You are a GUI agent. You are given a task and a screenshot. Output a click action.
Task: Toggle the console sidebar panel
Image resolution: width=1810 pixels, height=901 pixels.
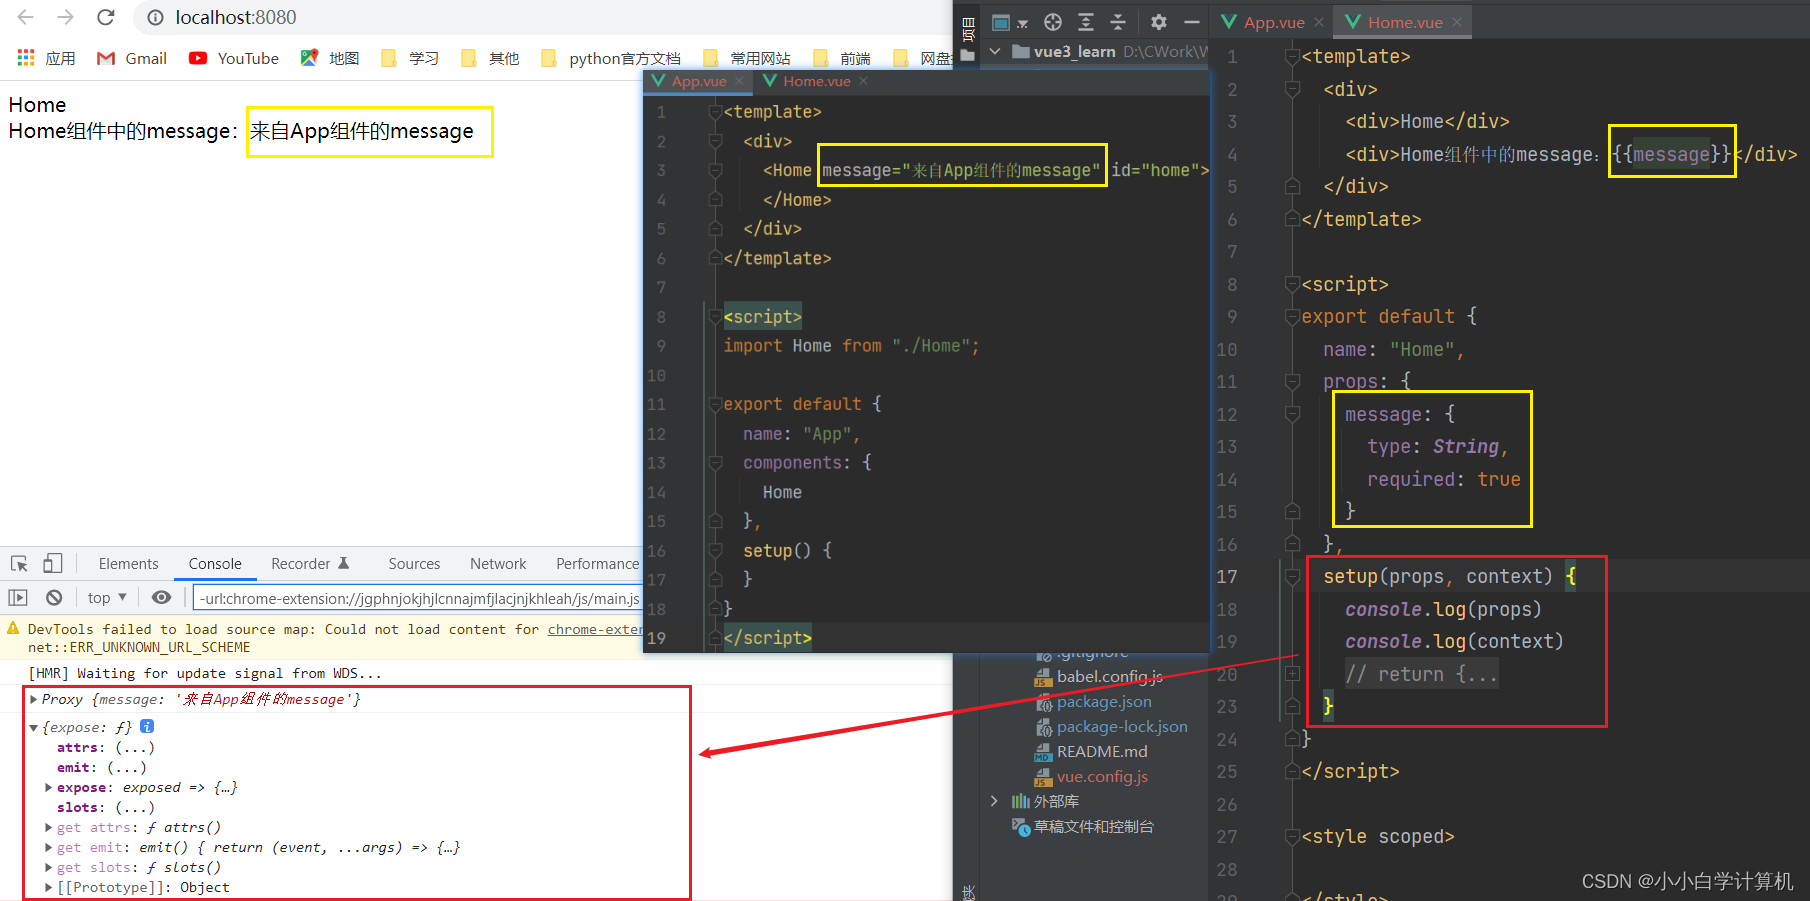pyautogui.click(x=18, y=598)
